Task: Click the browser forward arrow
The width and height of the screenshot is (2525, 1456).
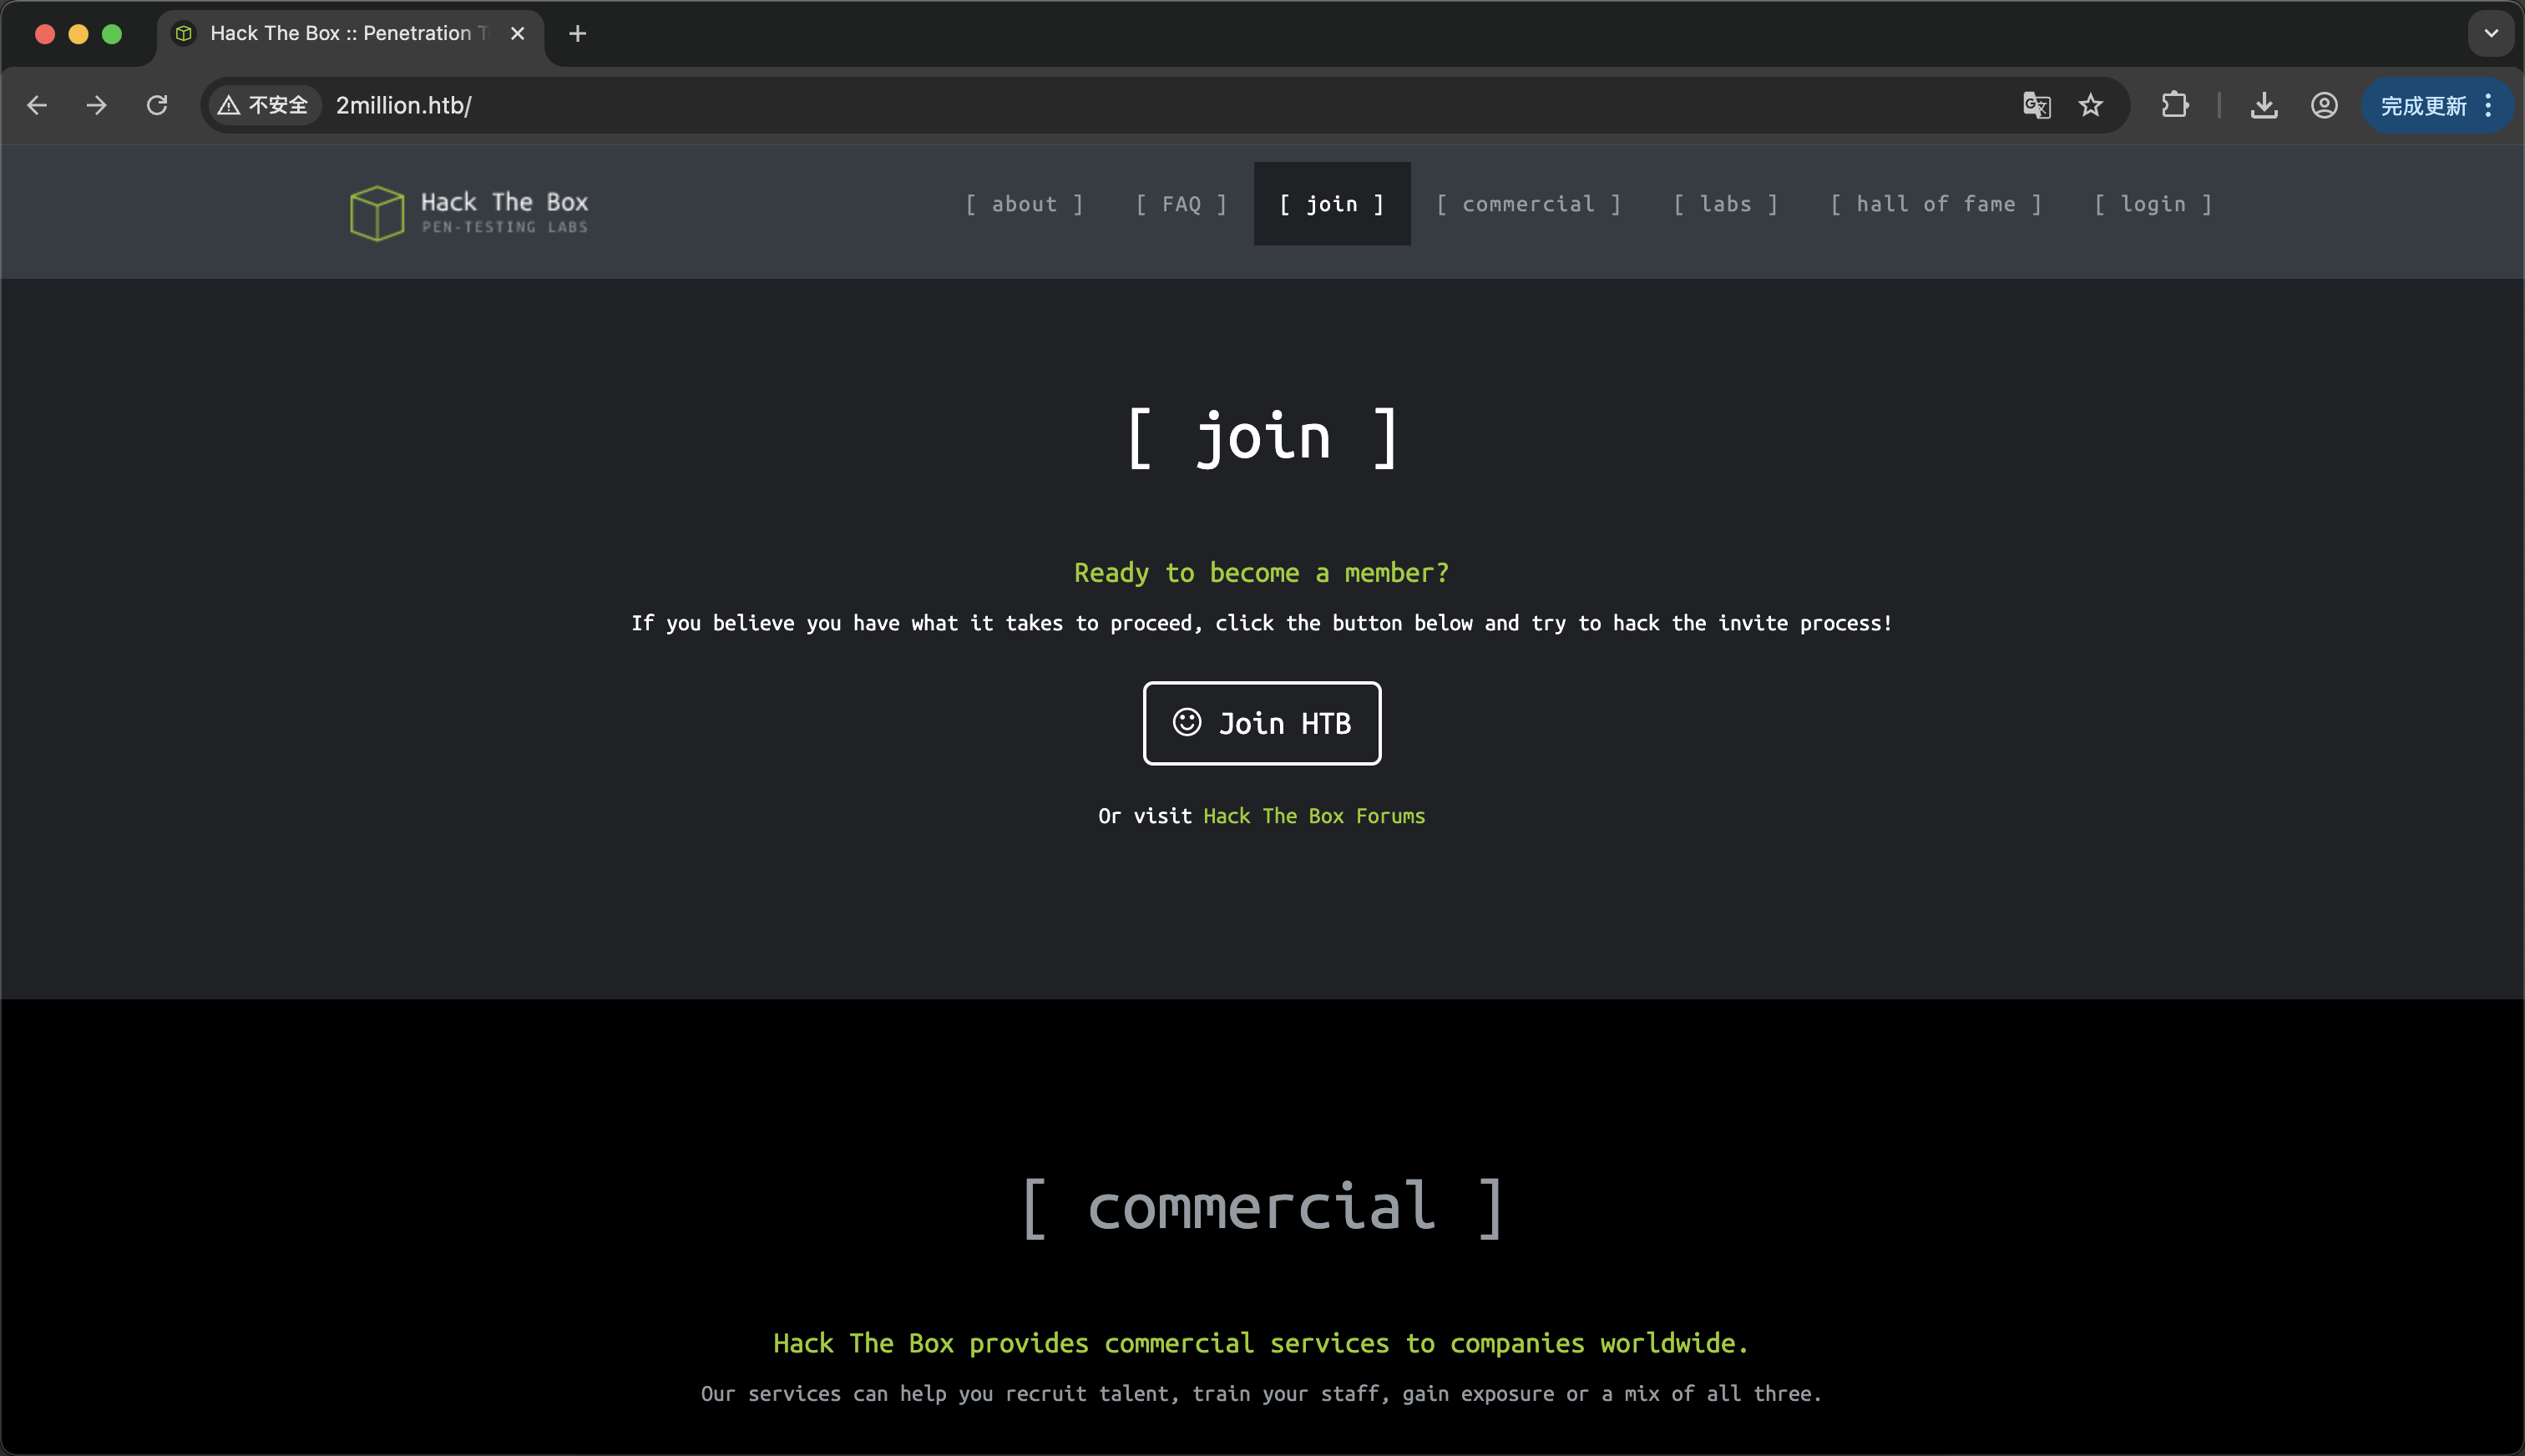Action: [x=96, y=105]
